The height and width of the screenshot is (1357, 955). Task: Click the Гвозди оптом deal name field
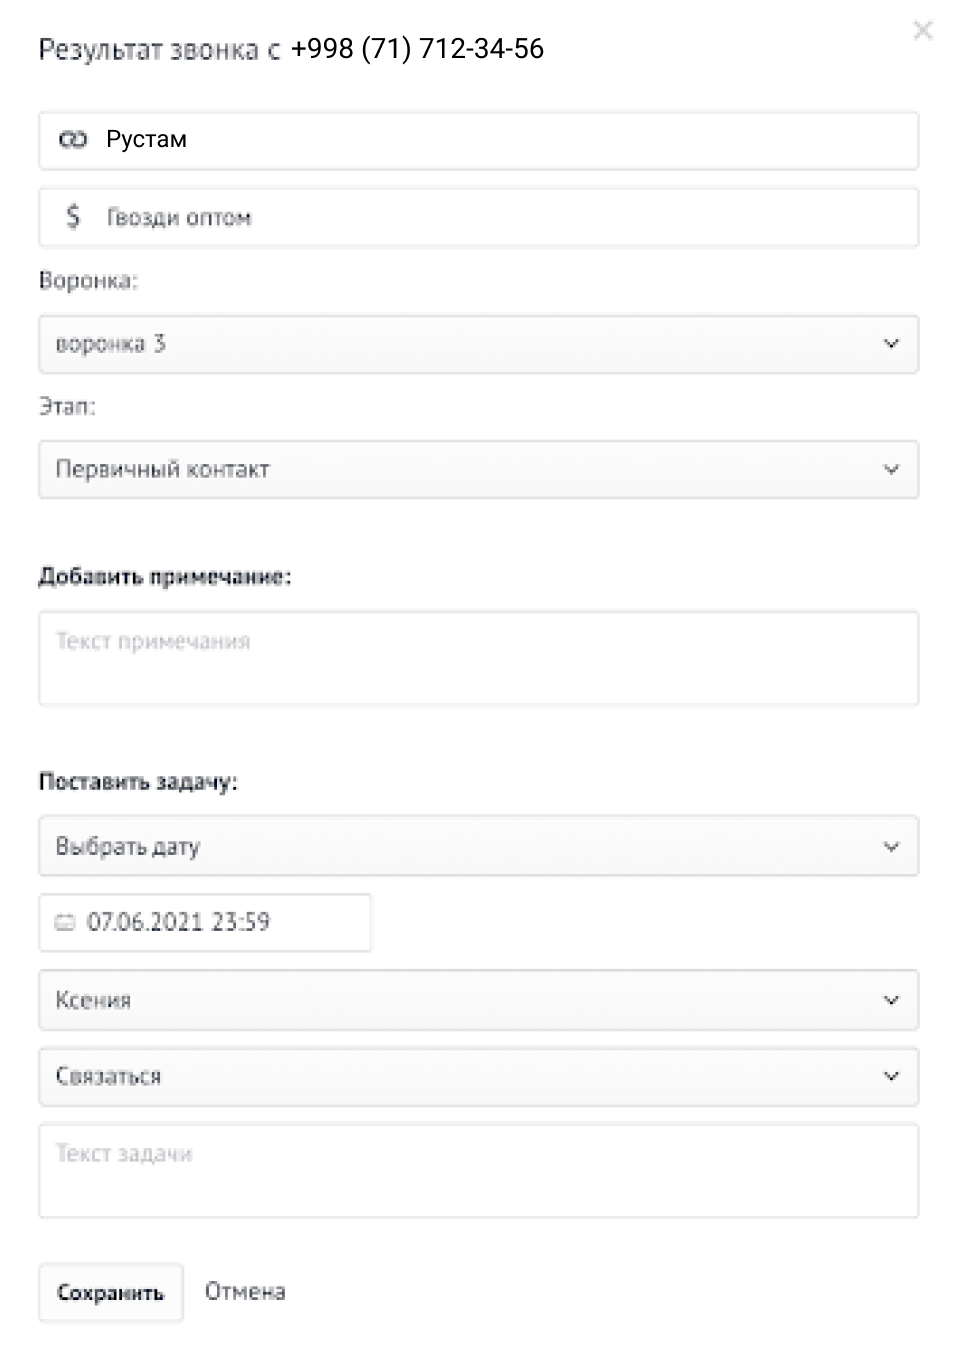click(500, 217)
